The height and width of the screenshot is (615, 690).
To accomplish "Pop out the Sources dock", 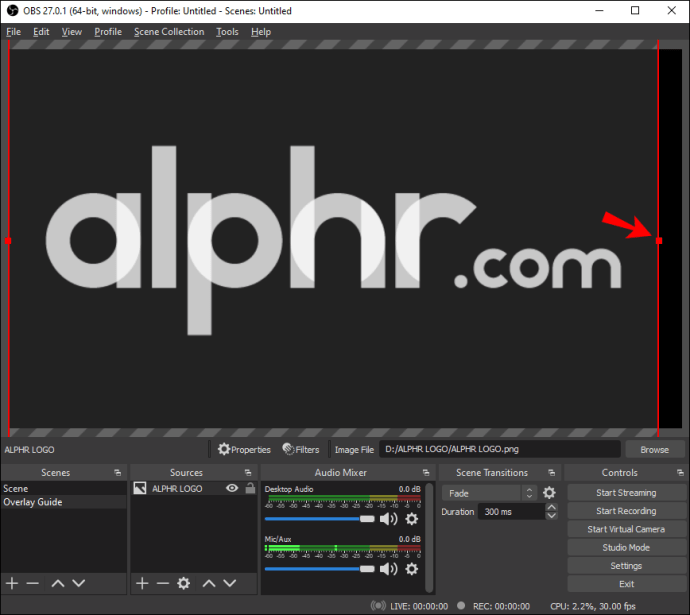I will [x=248, y=472].
